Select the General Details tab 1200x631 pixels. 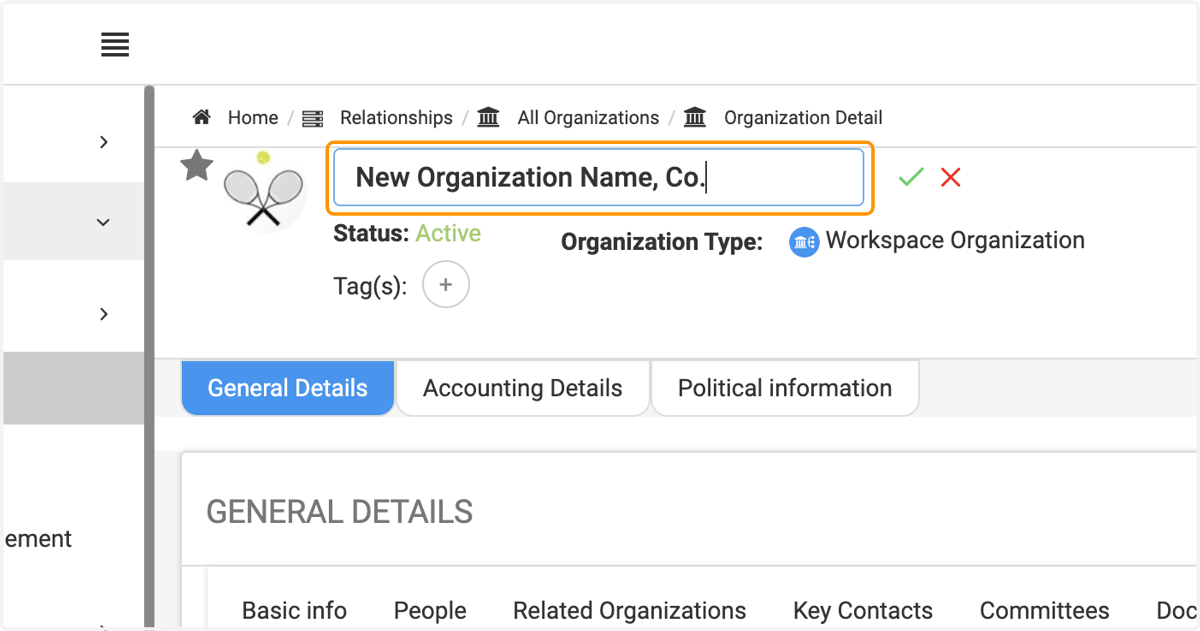click(x=288, y=388)
